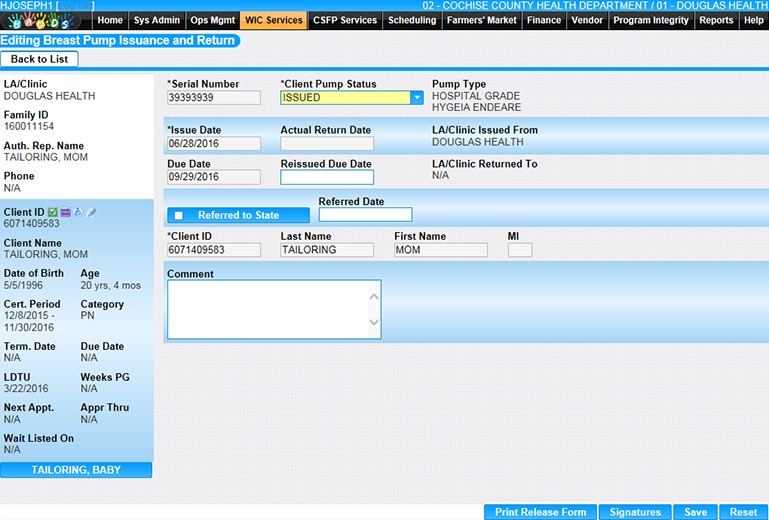Click the purple card icon beside Client ID
Screen dimensions: 769x520
tap(65, 212)
